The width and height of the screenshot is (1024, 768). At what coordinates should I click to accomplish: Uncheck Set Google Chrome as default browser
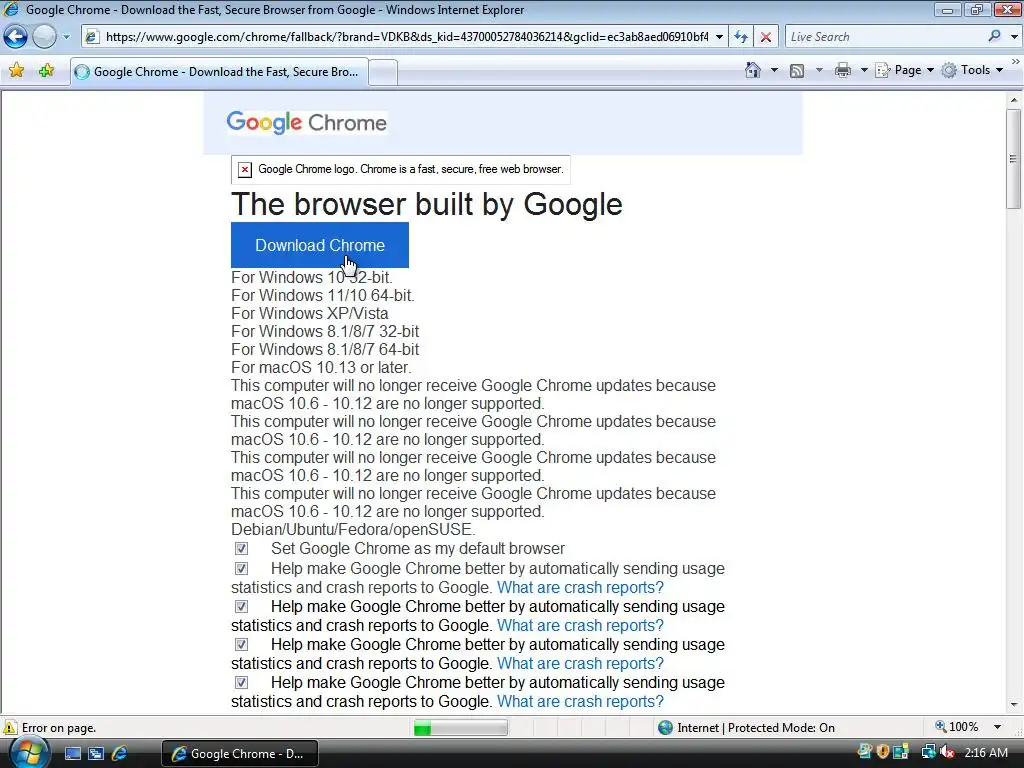[242, 549]
